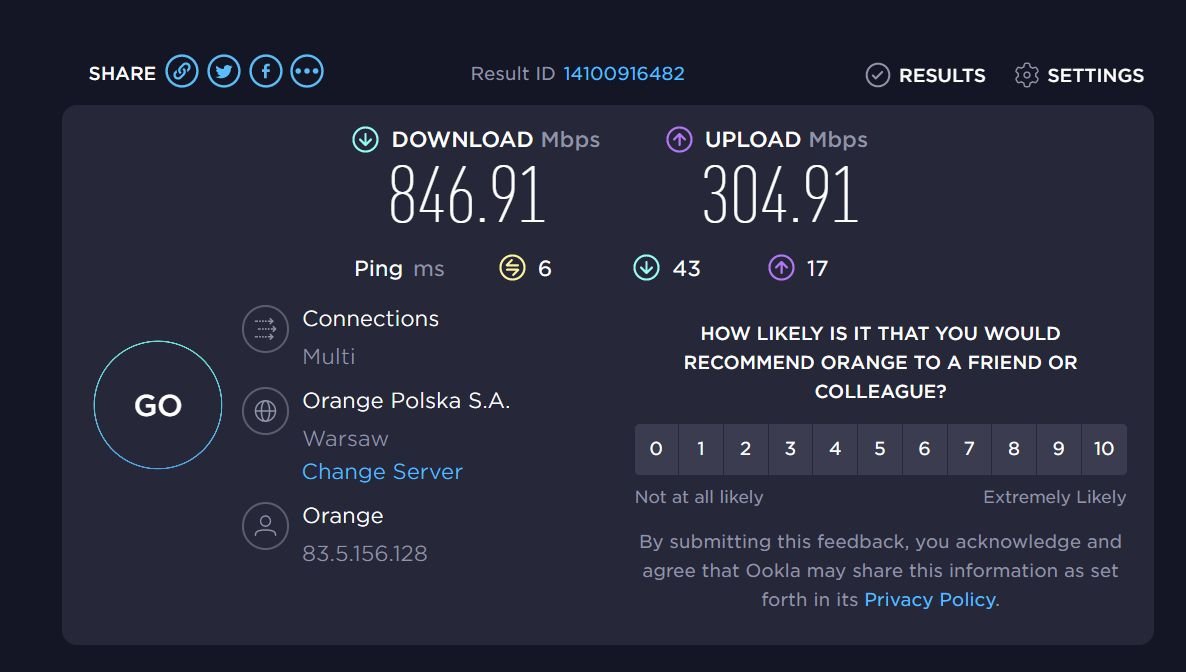Click the download arrow icon

point(365,139)
